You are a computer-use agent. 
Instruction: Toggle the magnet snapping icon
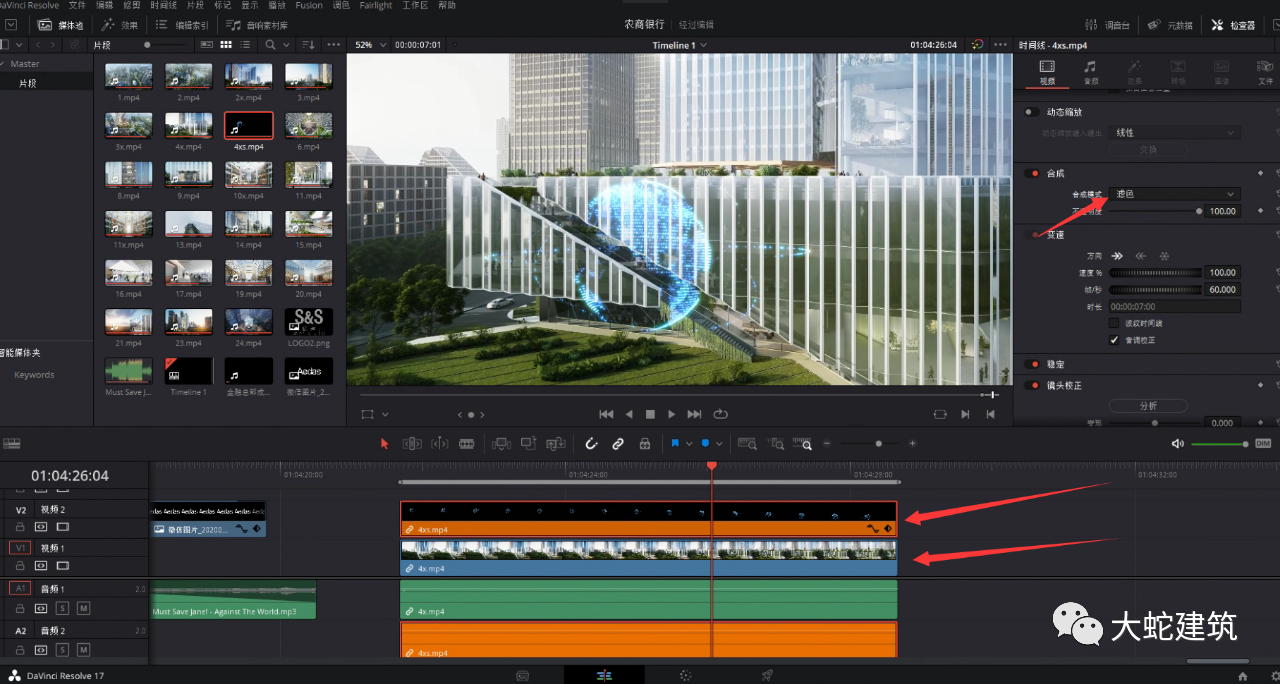tap(591, 444)
